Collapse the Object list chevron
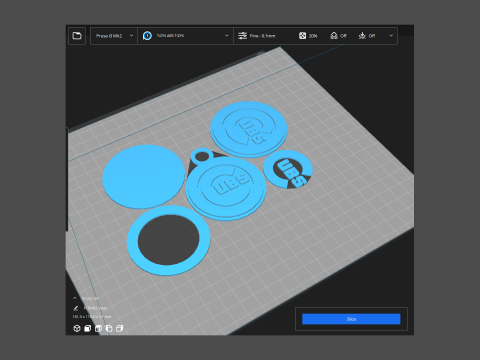Image resolution: width=480 pixels, height=360 pixels. 75,298
